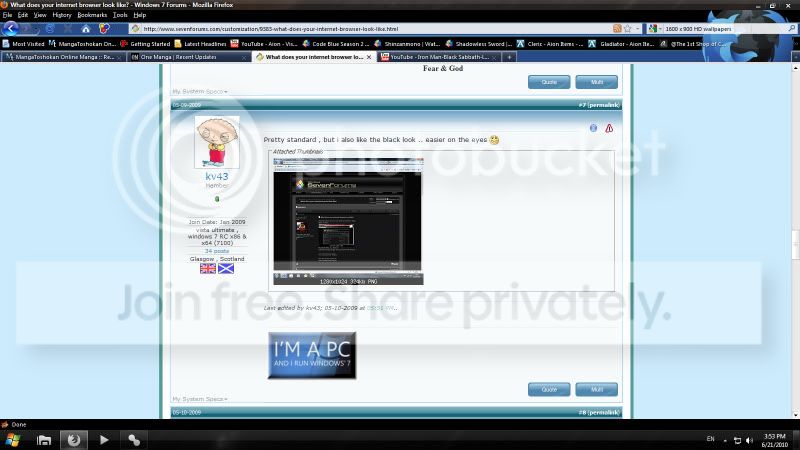Viewport: 800px width, 450px height.
Task: Open the Windows Start button
Action: click(x=12, y=440)
